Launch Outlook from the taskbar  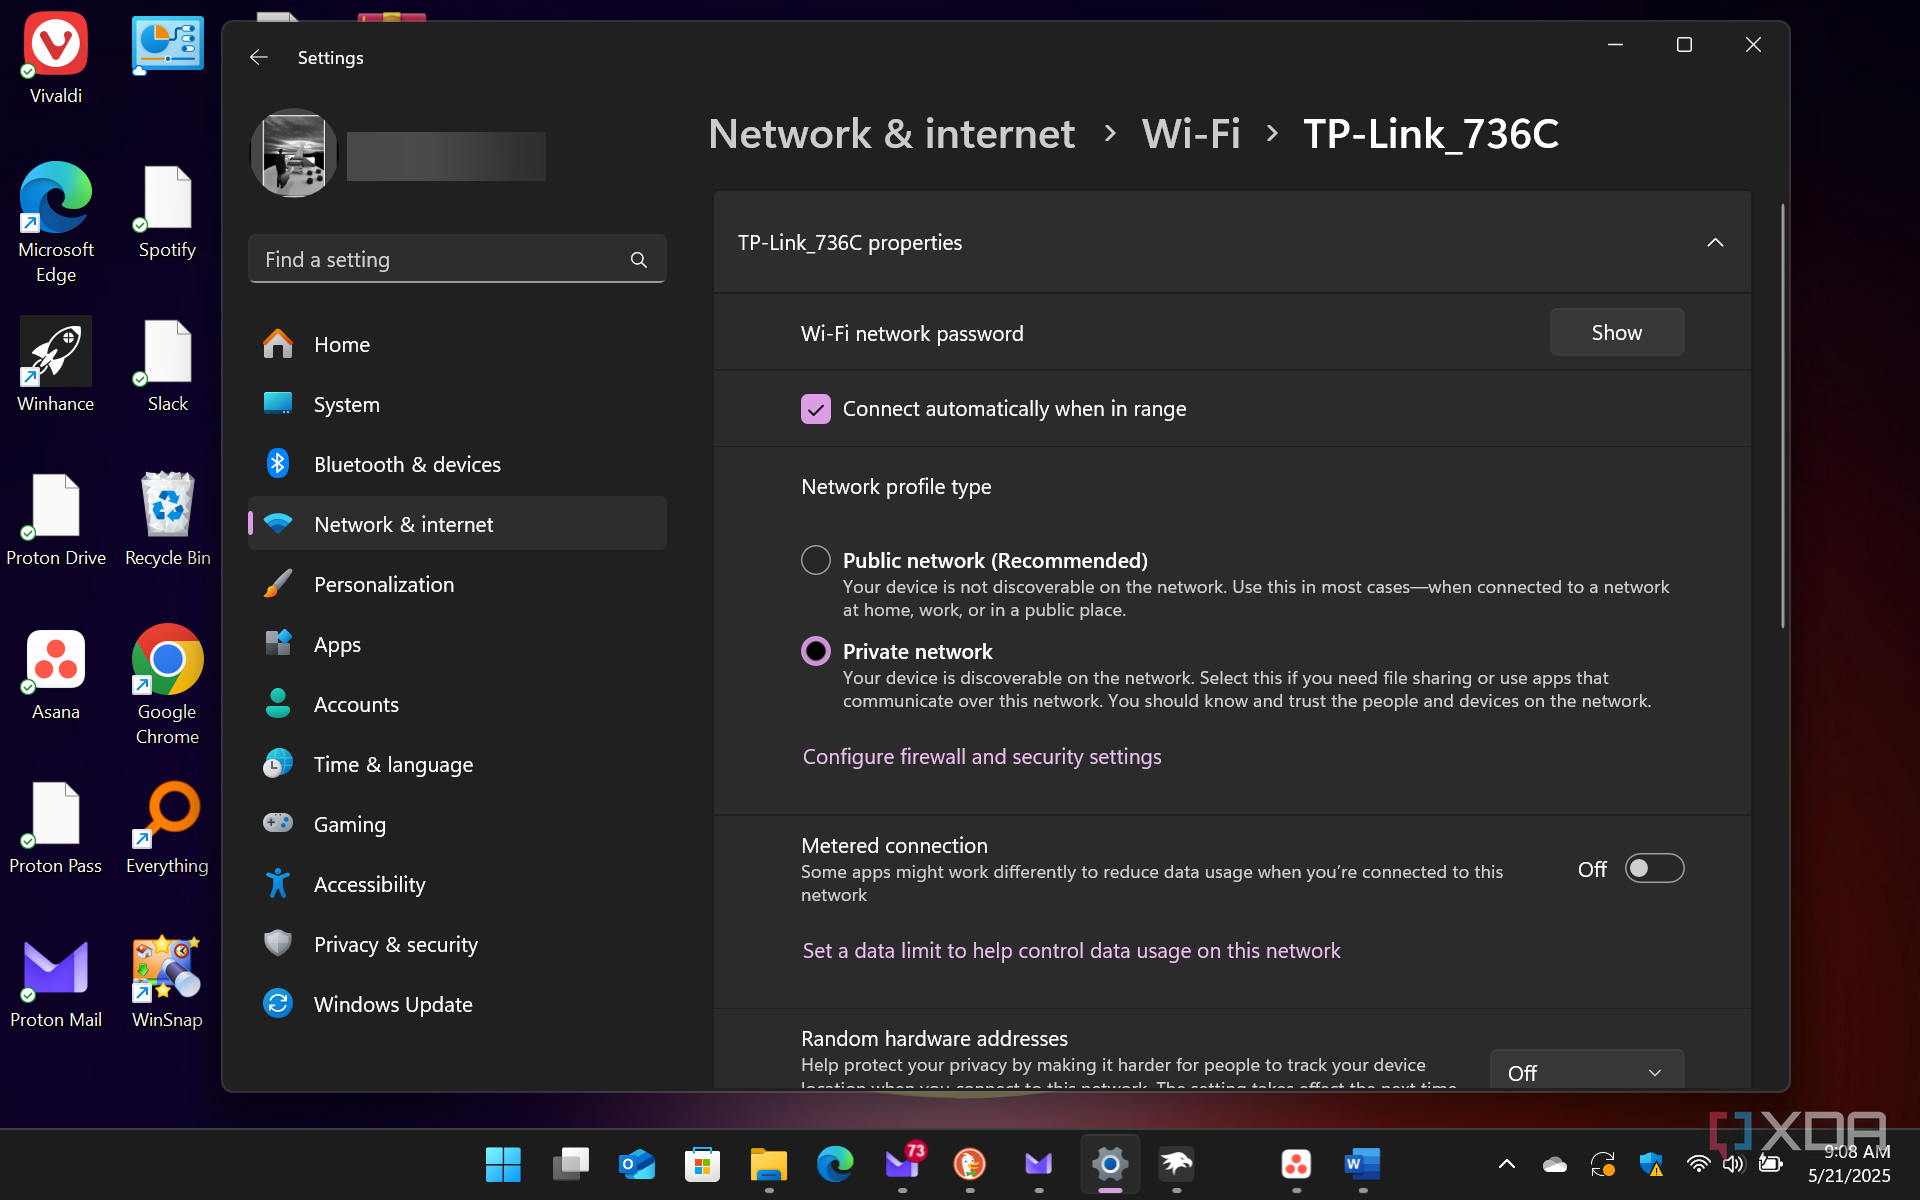[637, 1164]
